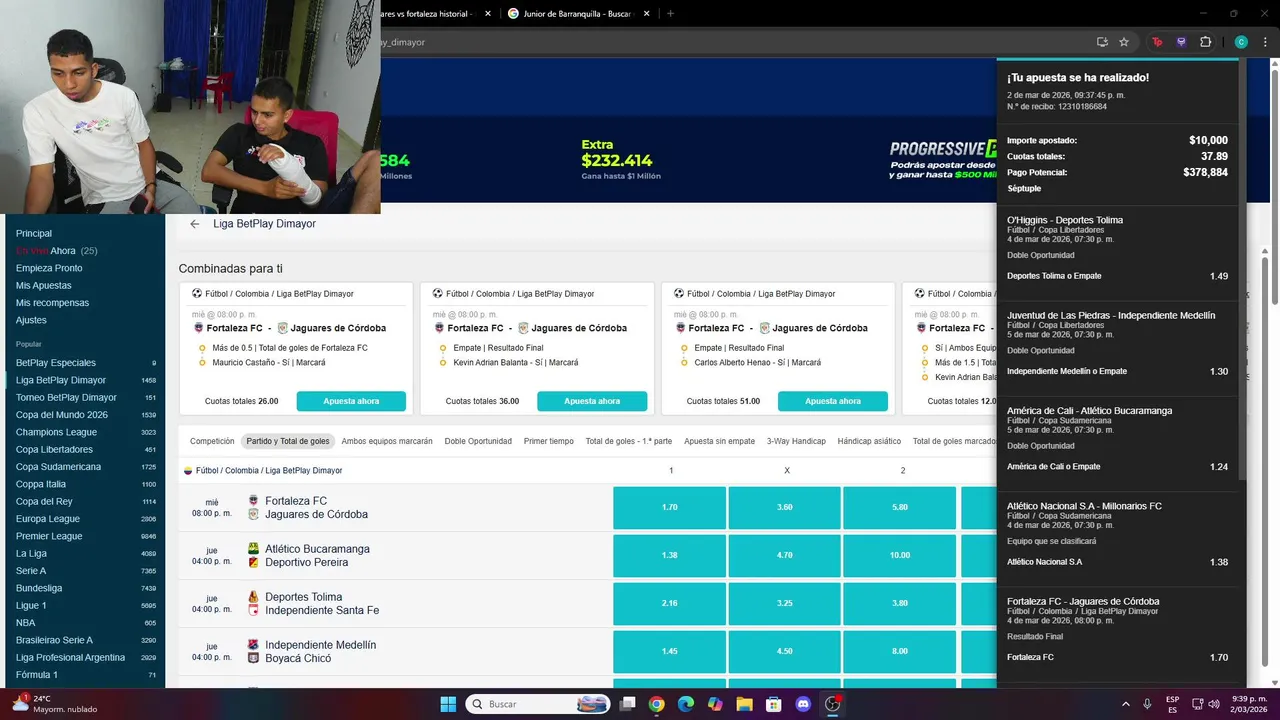Screen dimensions: 1280x720
Task: Open File Explorer from the taskbar
Action: point(745,704)
